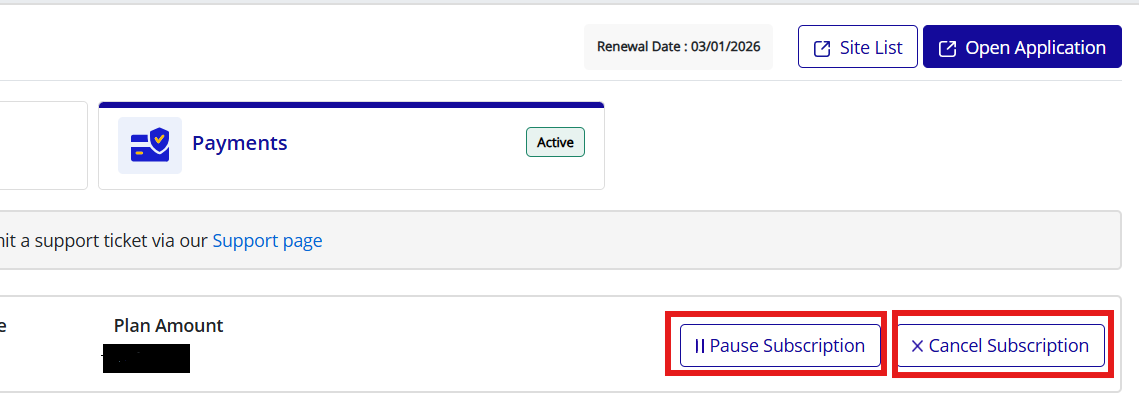This screenshot has height=405, width=1139.
Task: Click the Active status badge
Action: tap(555, 143)
